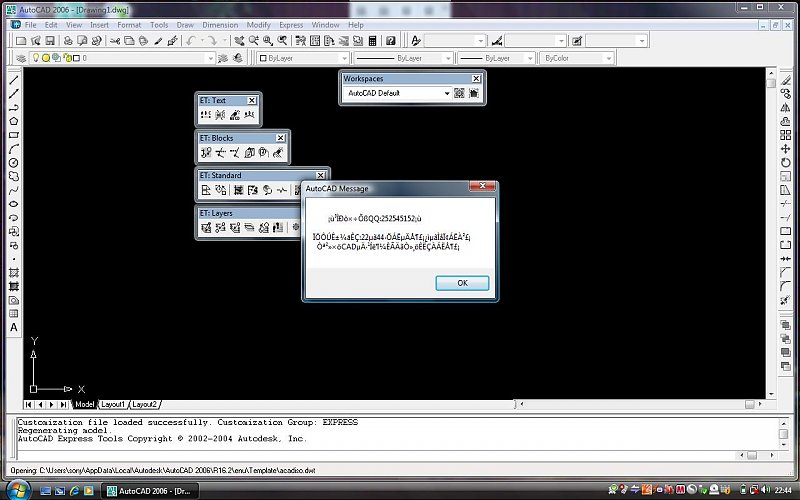Click the Undo arrow icon
The image size is (800, 500).
click(191, 40)
